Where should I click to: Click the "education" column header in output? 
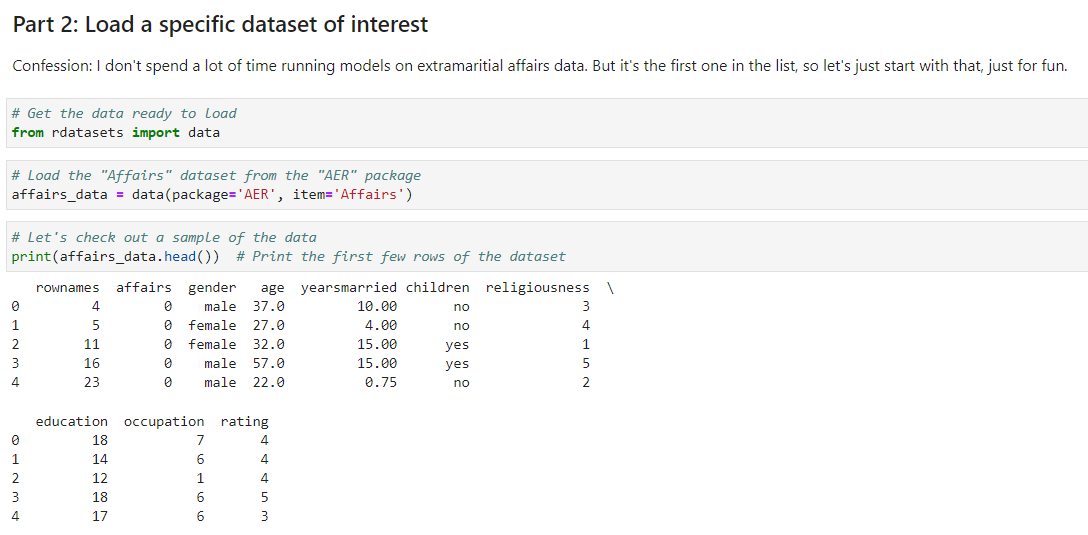click(x=72, y=422)
